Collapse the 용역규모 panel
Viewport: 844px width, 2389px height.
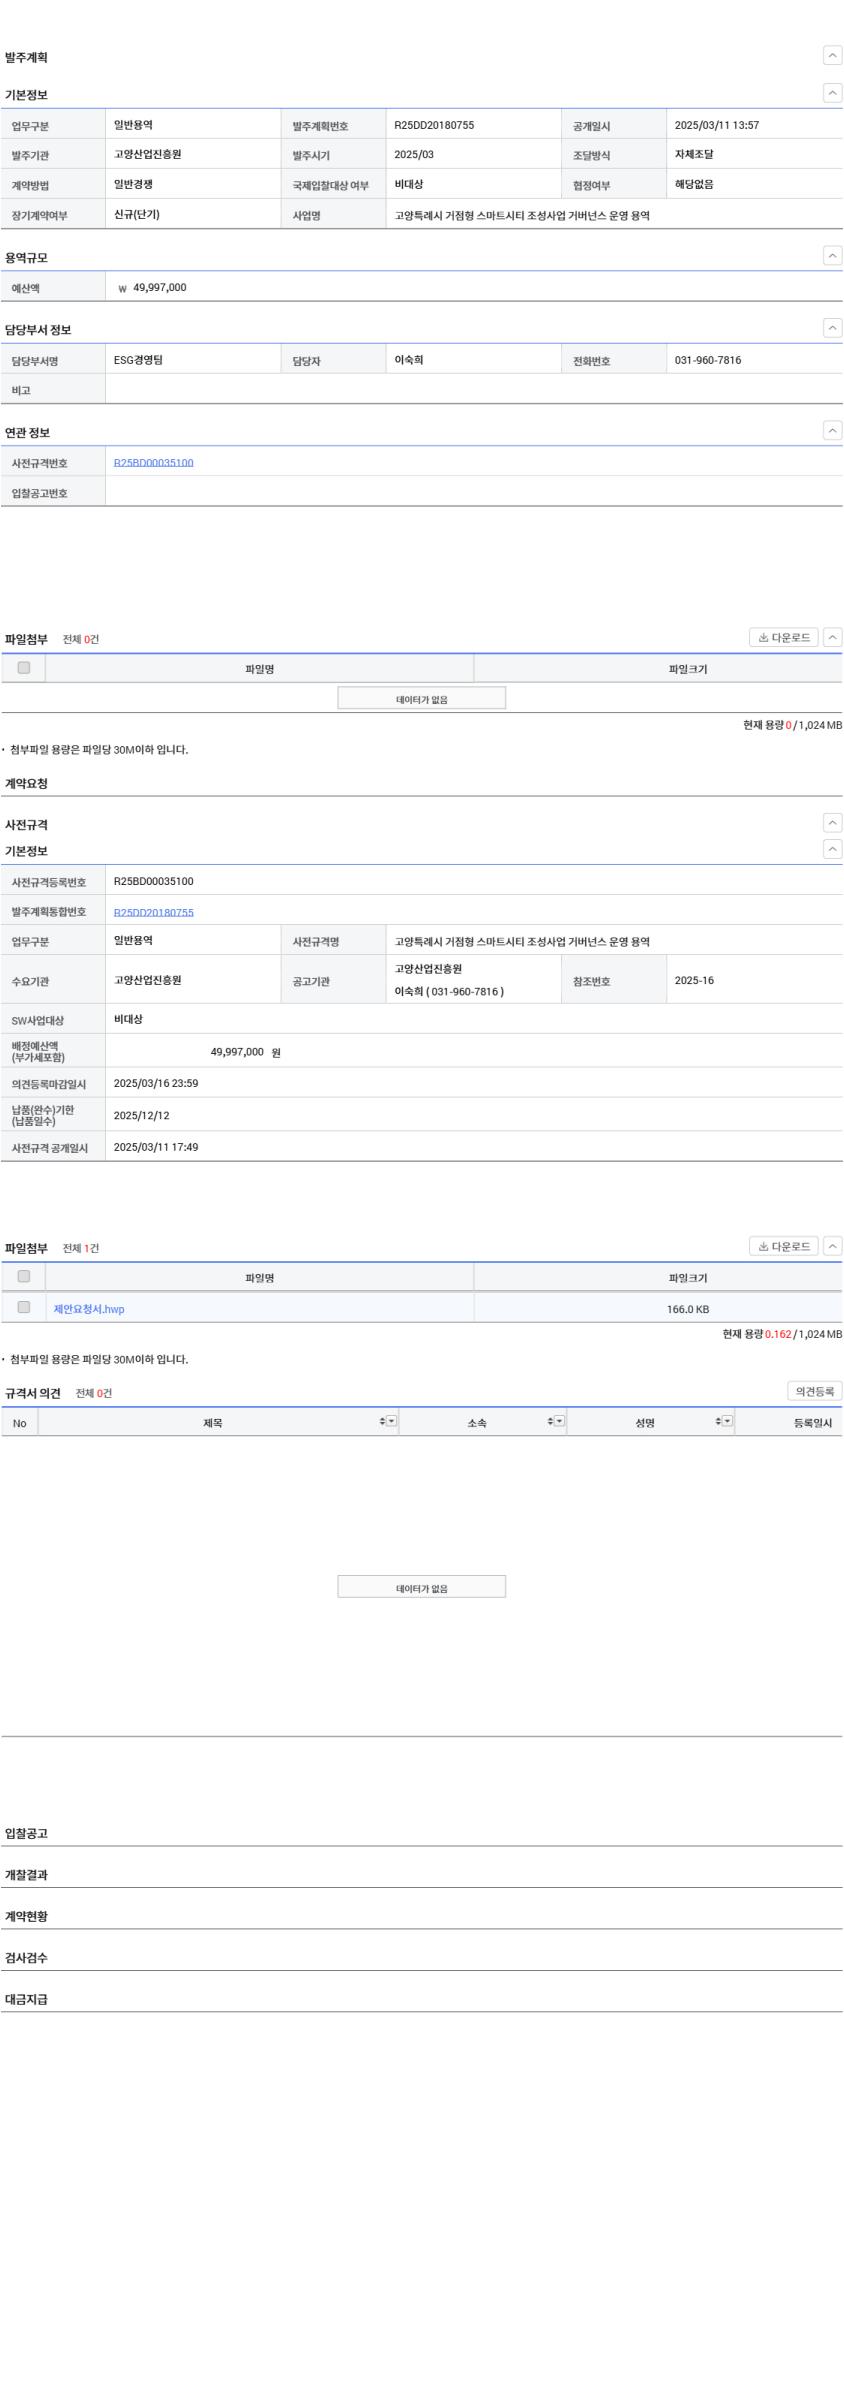click(x=832, y=256)
